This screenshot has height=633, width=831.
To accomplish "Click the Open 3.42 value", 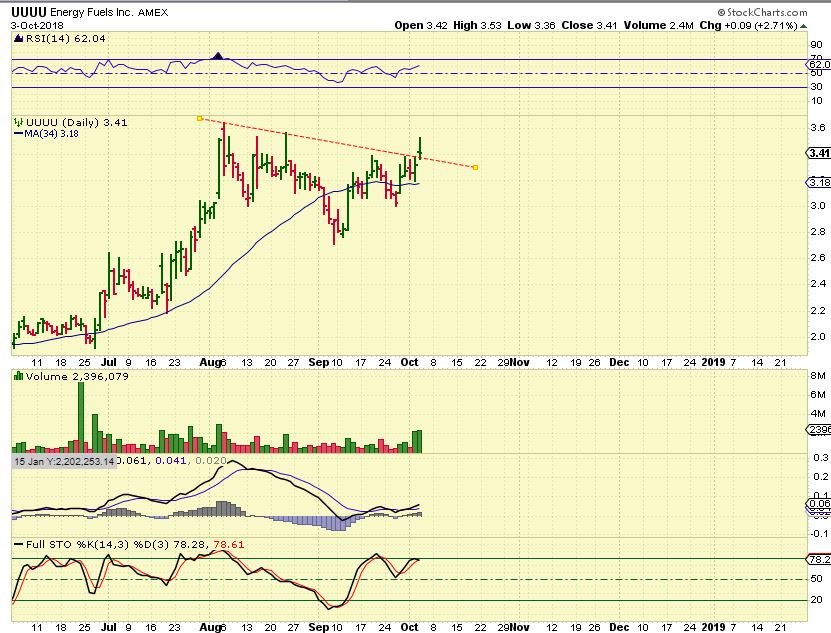I will 421,25.
